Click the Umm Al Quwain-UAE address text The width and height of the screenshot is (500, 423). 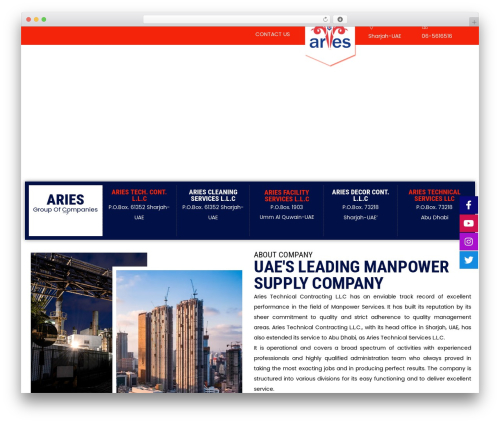287,217
